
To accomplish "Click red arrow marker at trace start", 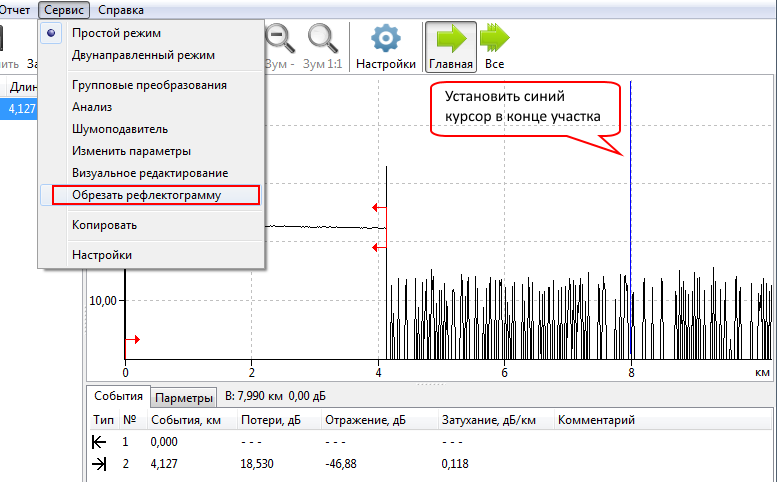I will 135,339.
